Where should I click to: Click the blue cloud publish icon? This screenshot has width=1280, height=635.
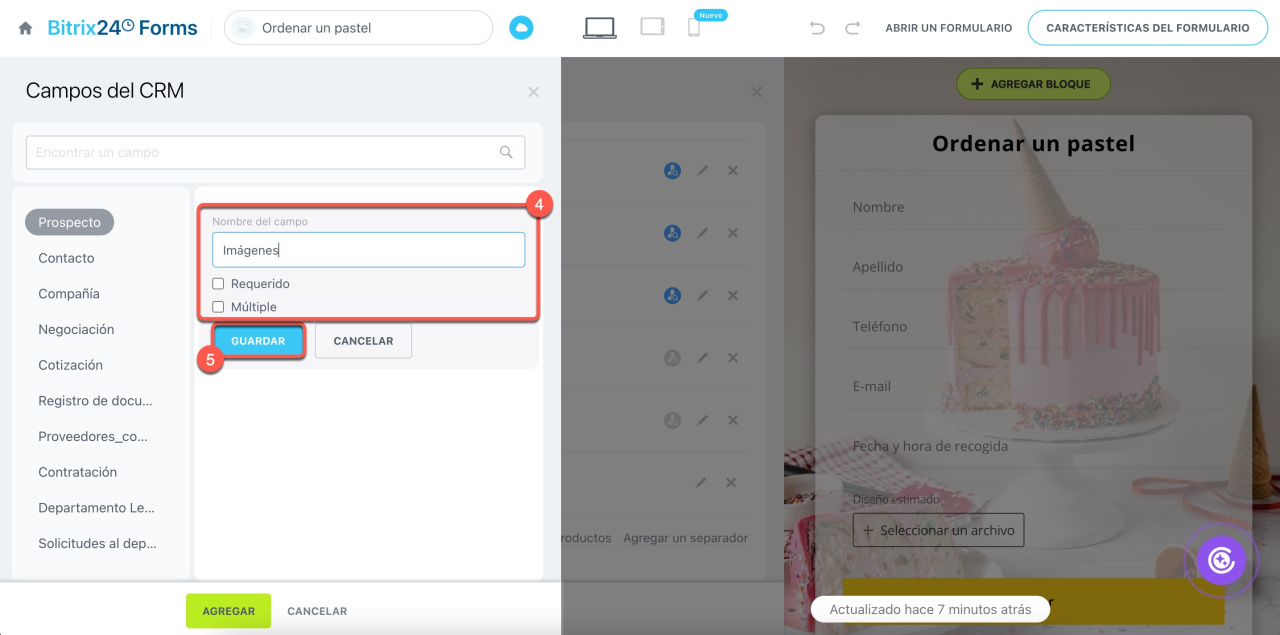point(521,28)
